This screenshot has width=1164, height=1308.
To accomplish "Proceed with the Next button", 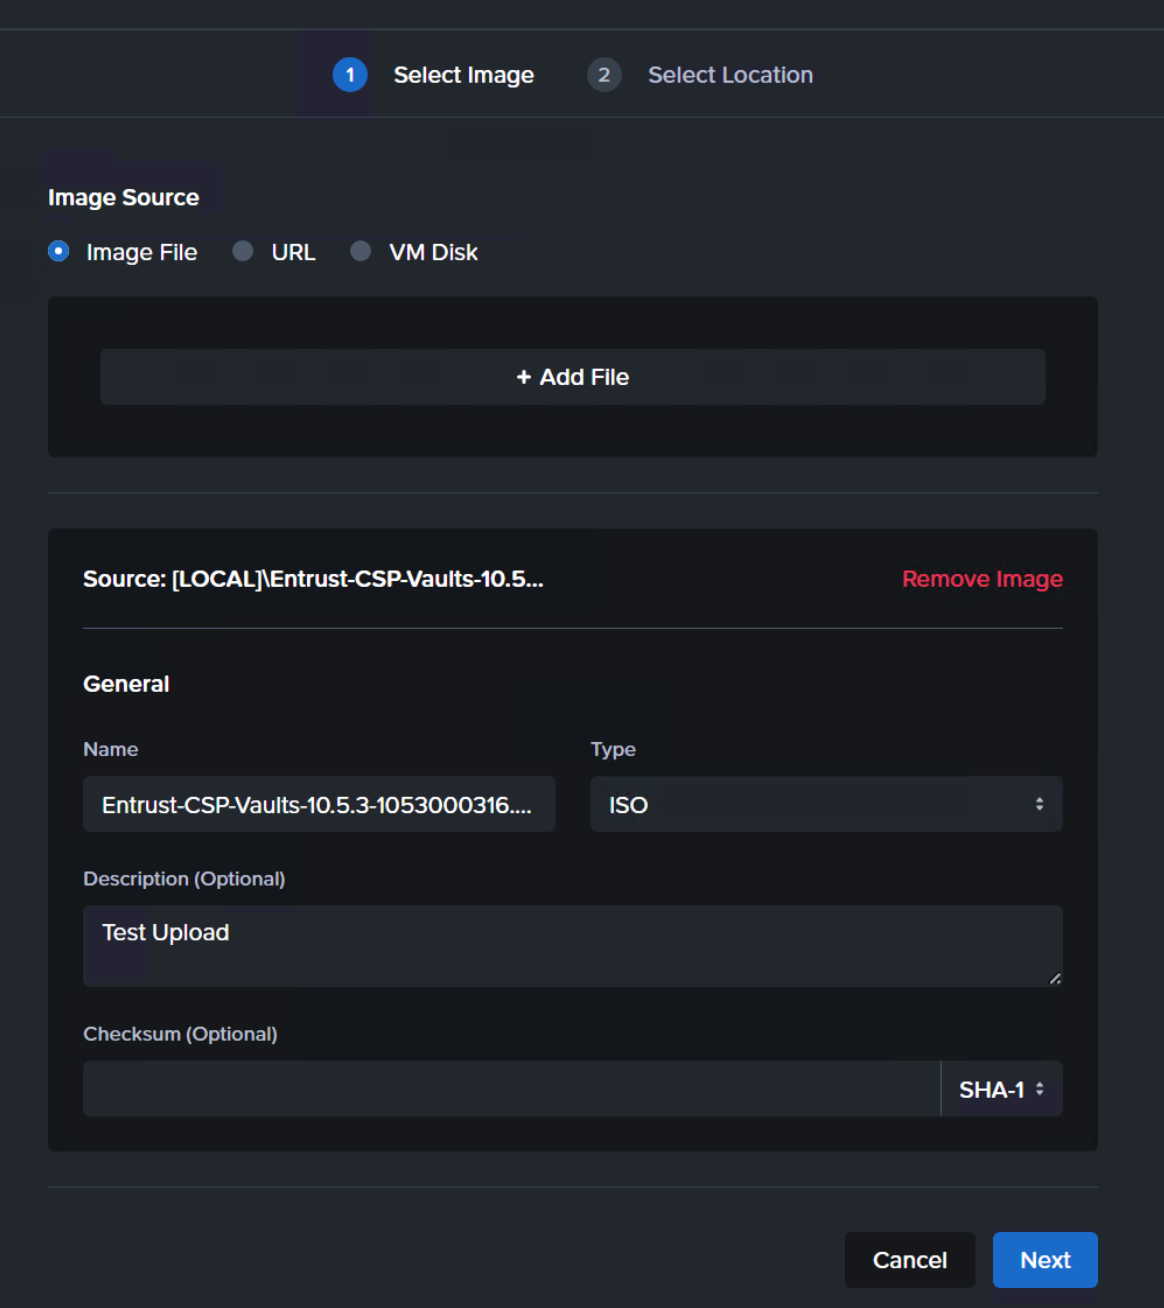I will tap(1045, 1260).
